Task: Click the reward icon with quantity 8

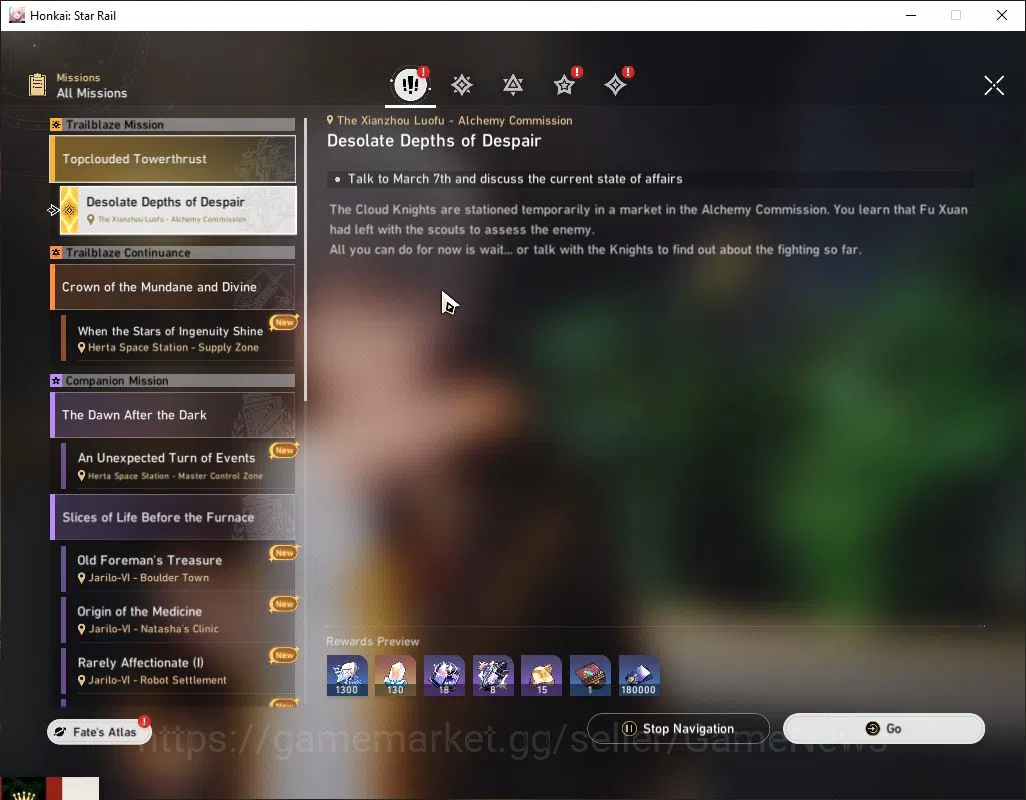Action: click(x=493, y=675)
